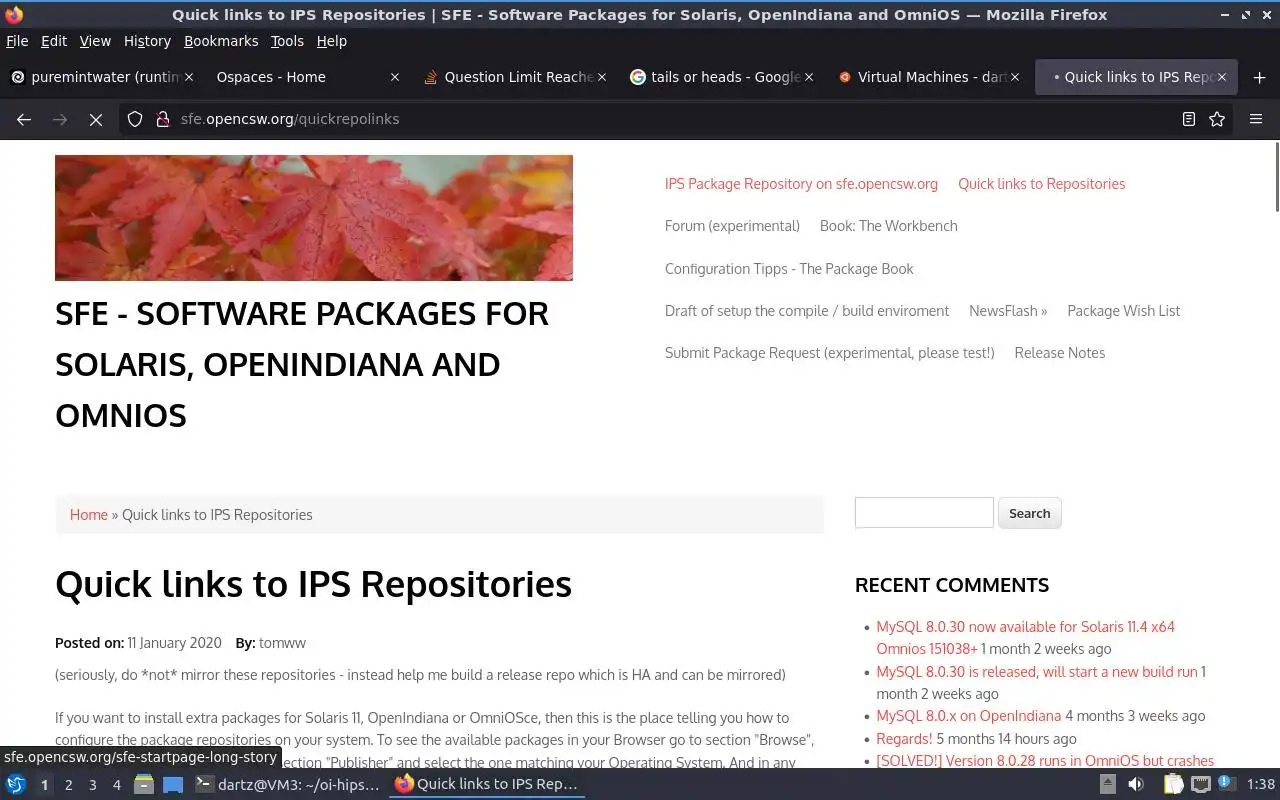Click the padlock site security icon
The image size is (1280, 800).
pos(162,119)
